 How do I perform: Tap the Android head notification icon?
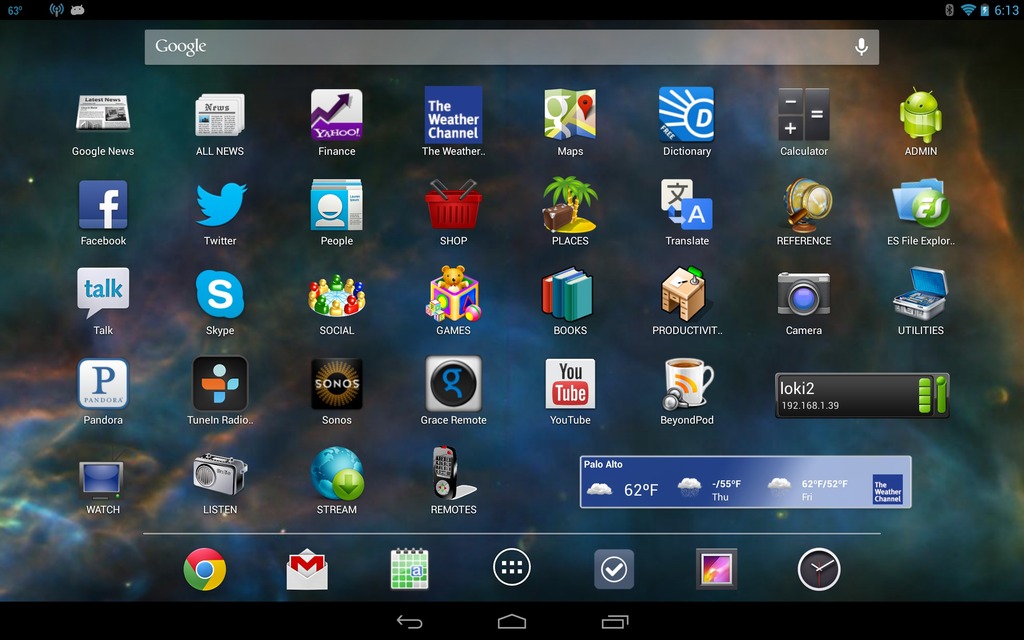click(x=78, y=10)
